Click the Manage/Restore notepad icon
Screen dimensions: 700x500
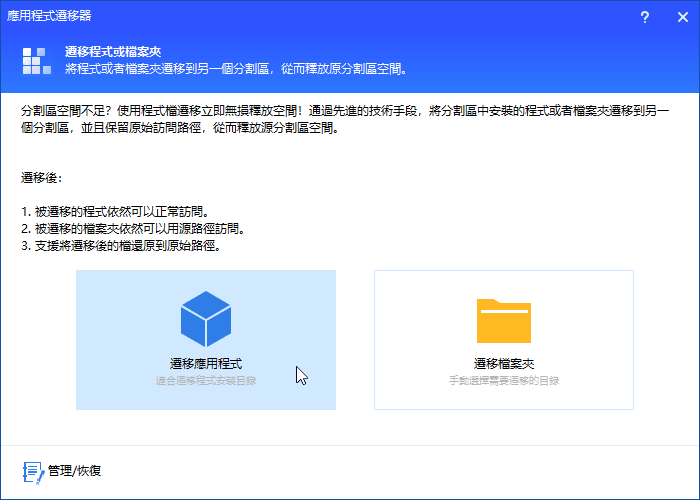click(33, 473)
